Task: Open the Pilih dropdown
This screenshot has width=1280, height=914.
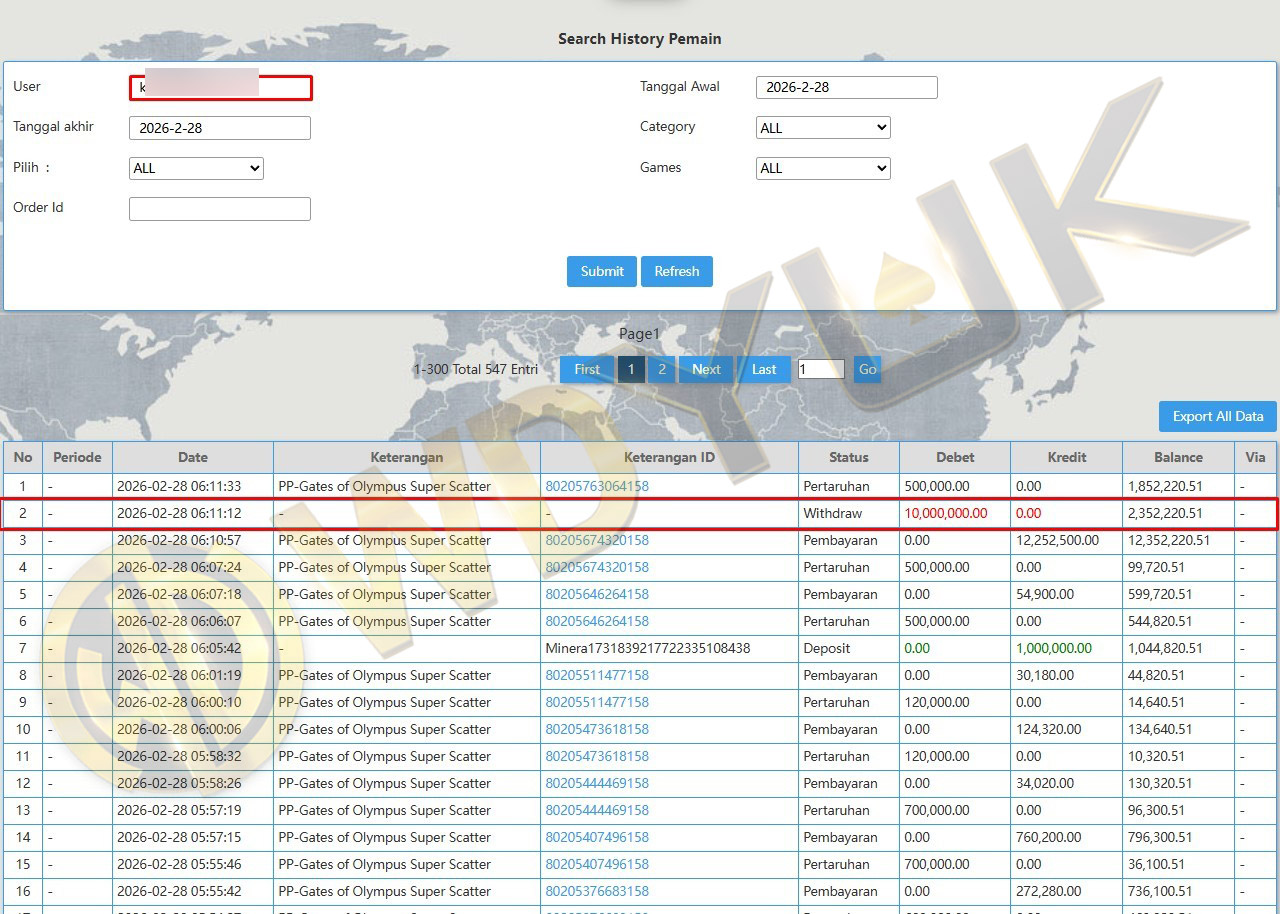Action: (x=196, y=168)
